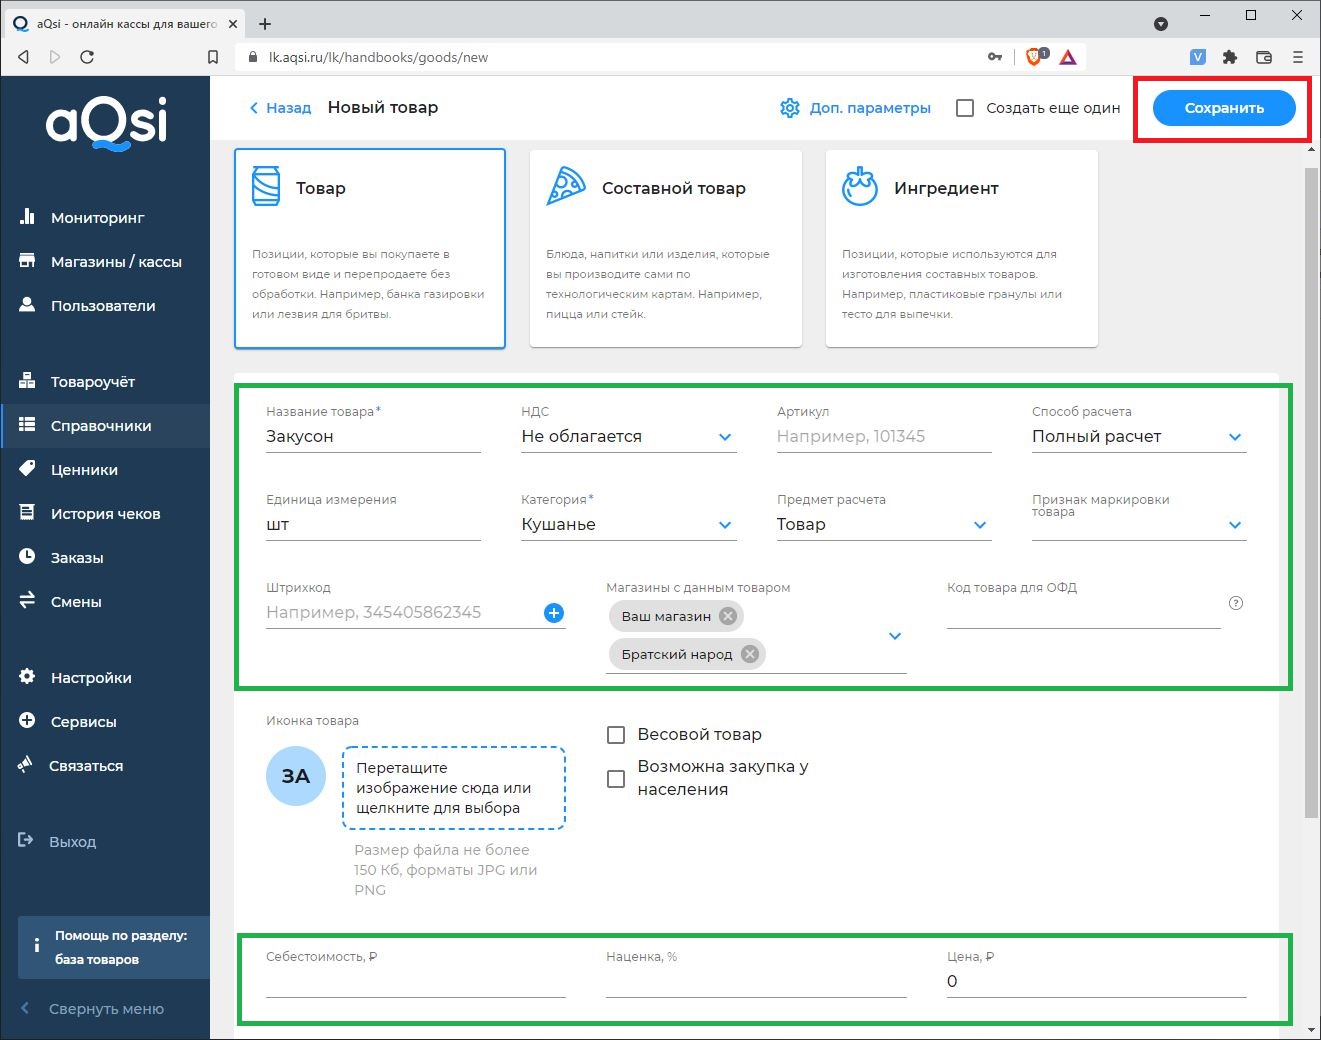This screenshot has width=1321, height=1040.
Task: Remove the Ваш магазин chip
Action: click(x=728, y=616)
